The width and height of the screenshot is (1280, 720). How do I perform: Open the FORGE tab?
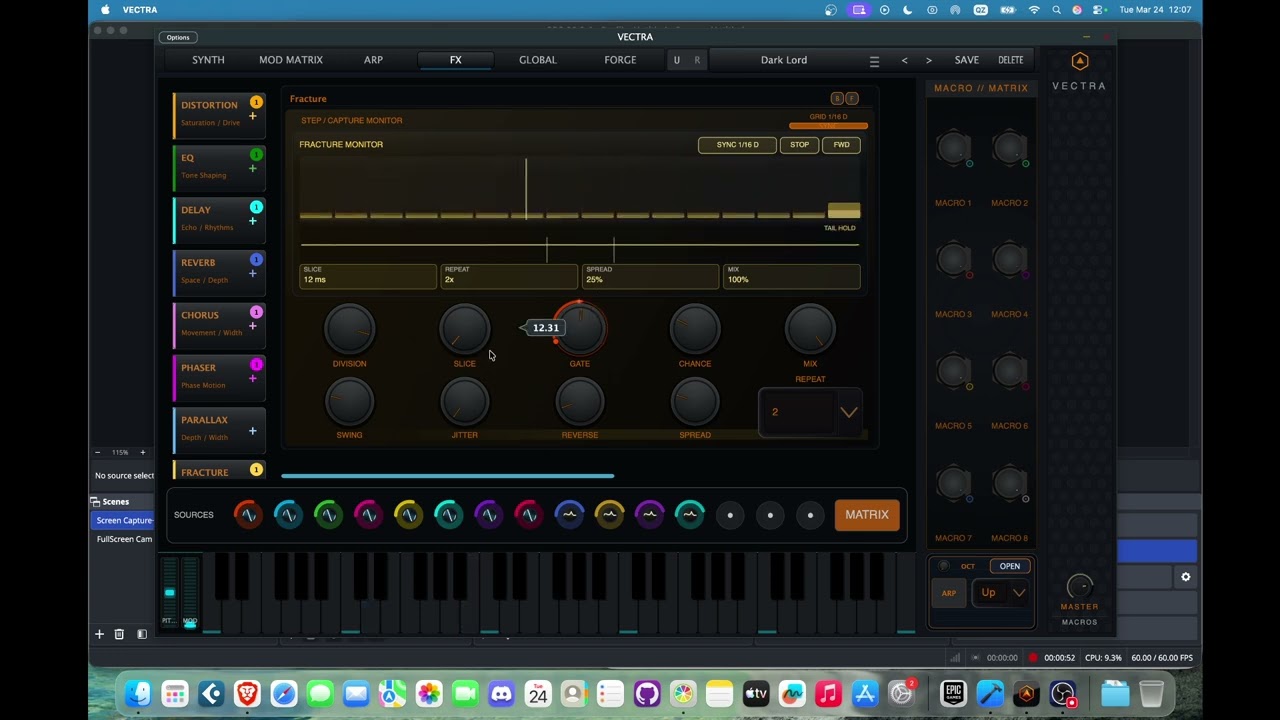coord(620,60)
